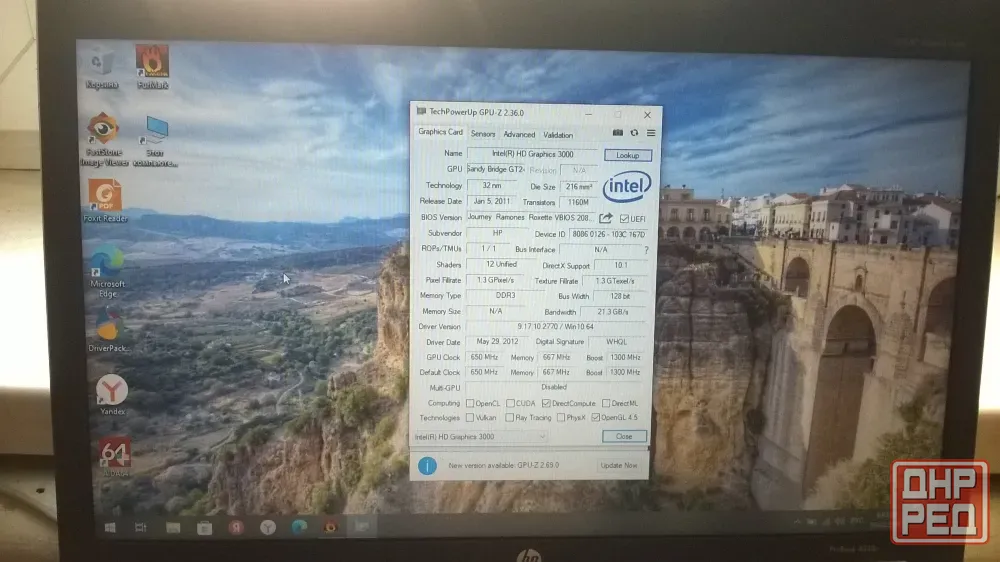This screenshot has height=562, width=1000.
Task: Click the 'DDR3' Memory Type value
Action: 505,295
